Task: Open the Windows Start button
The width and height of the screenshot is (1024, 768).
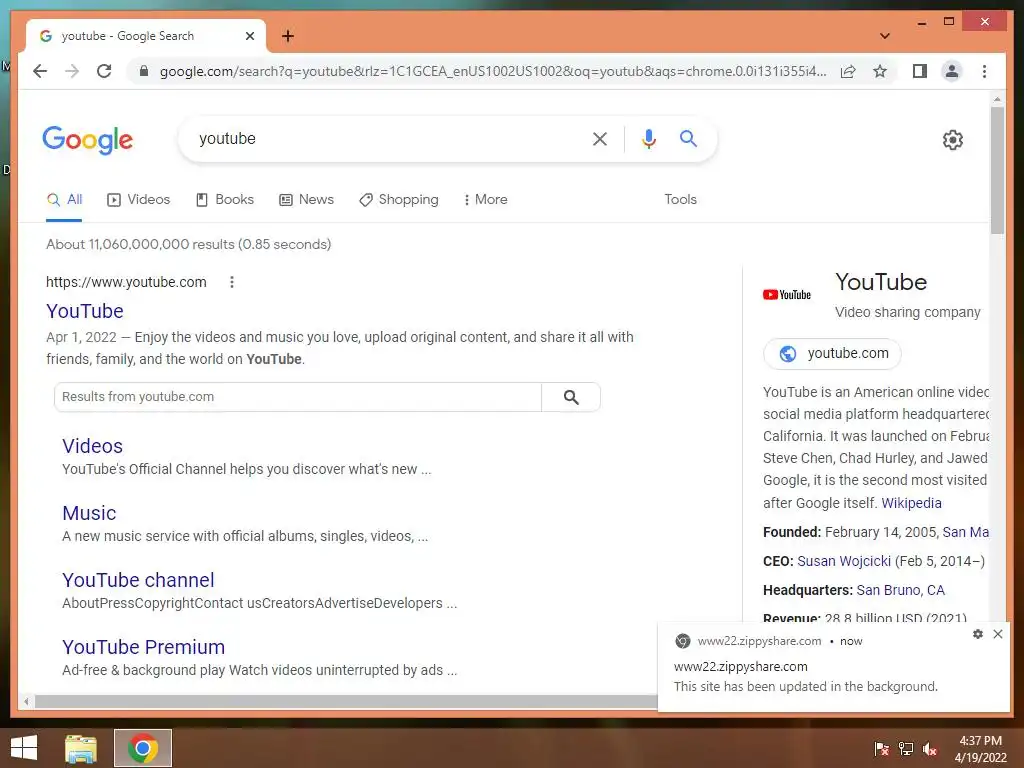Action: [24, 748]
